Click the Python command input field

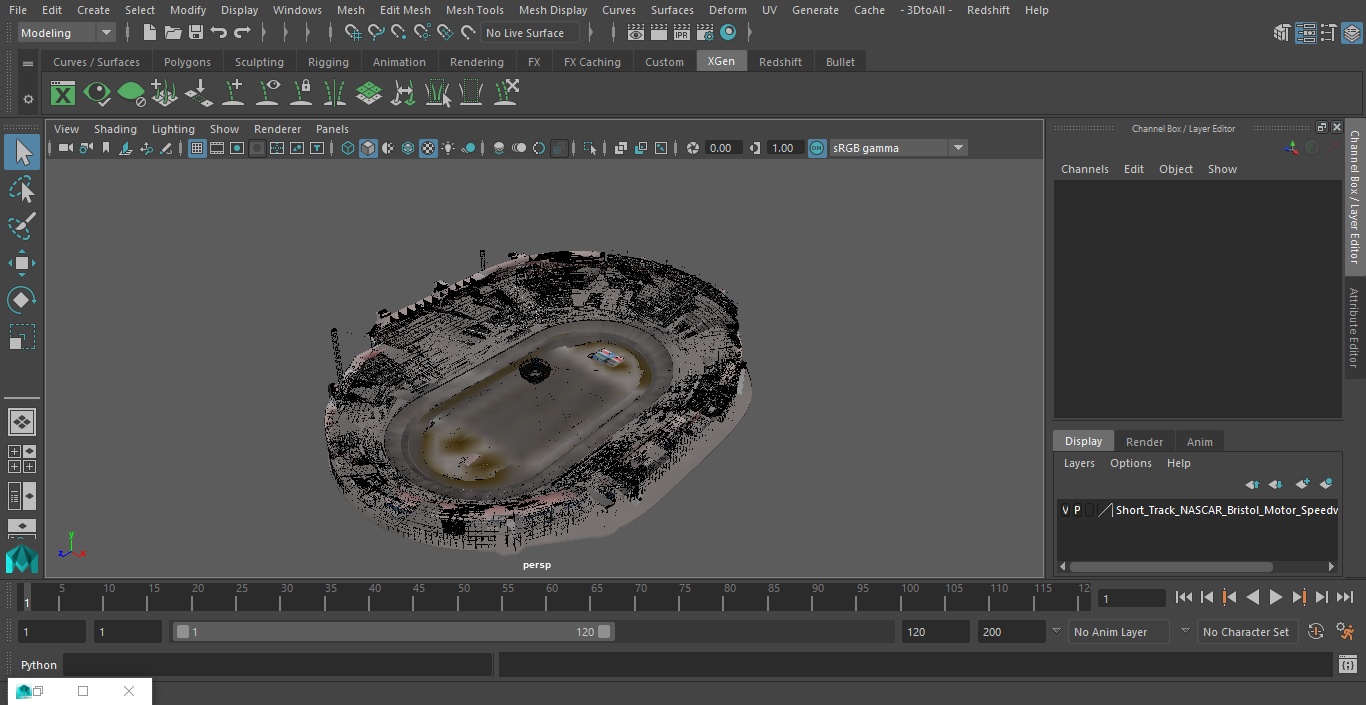pyautogui.click(x=277, y=665)
